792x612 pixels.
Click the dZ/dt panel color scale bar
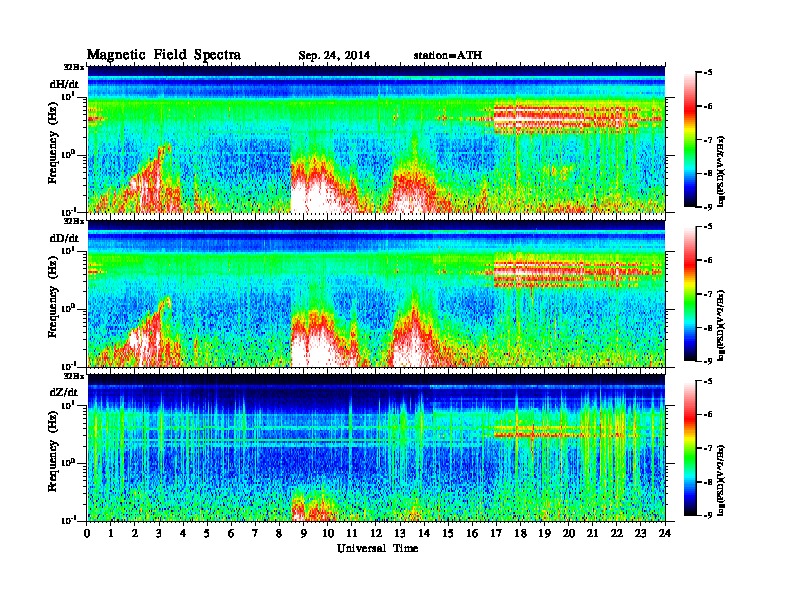click(689, 448)
